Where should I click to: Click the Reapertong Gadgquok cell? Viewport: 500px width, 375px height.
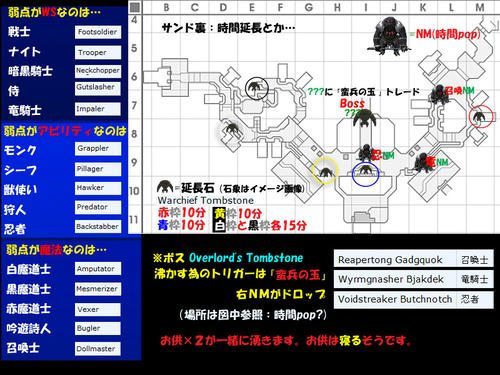coord(395,259)
